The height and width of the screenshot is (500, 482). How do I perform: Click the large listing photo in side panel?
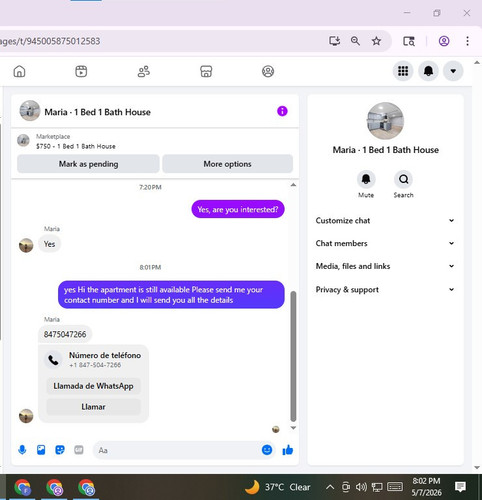point(385,121)
